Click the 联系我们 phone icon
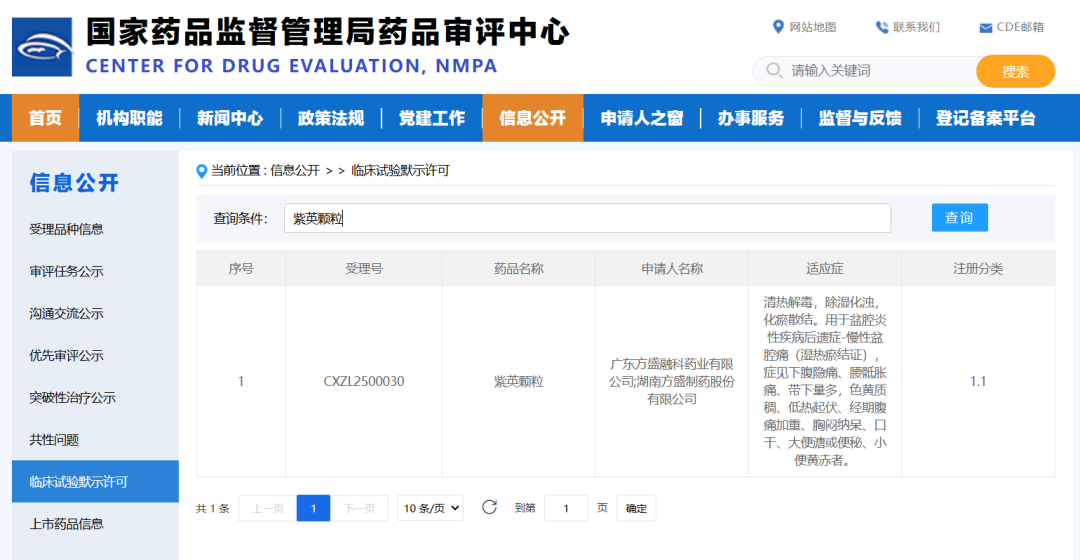Screen dimensions: 1080x560 point(882,27)
